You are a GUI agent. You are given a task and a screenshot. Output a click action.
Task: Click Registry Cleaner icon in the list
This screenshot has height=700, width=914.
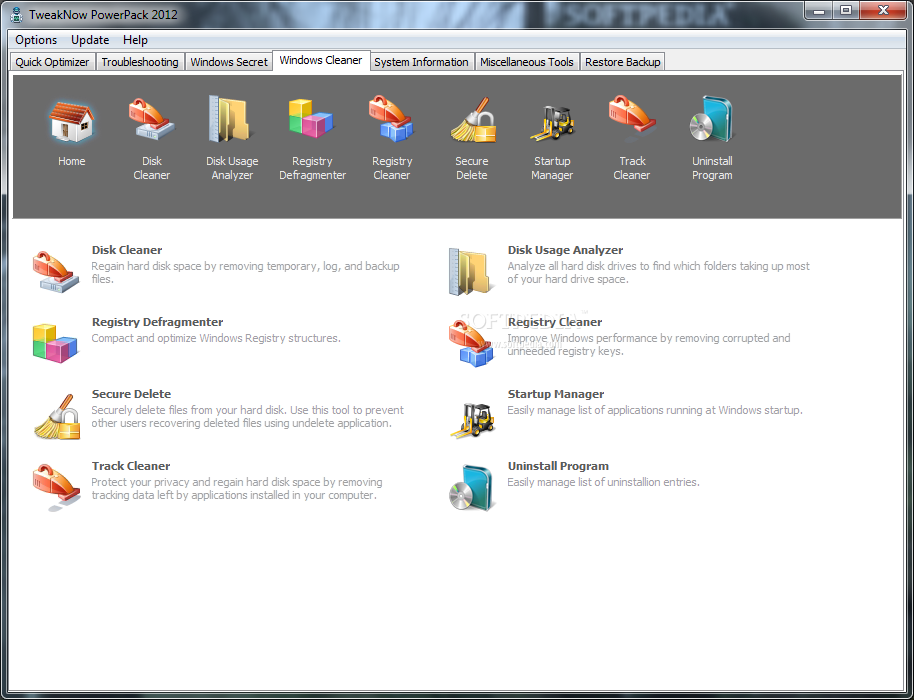[x=471, y=343]
